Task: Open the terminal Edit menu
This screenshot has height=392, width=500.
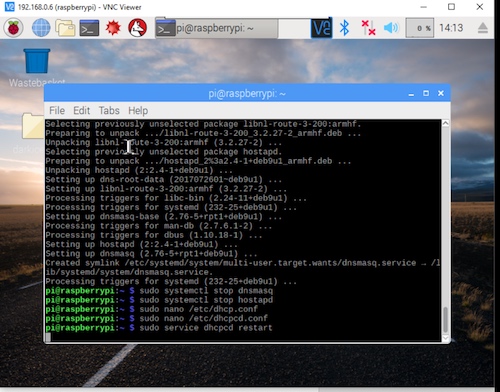Action: (x=82, y=110)
